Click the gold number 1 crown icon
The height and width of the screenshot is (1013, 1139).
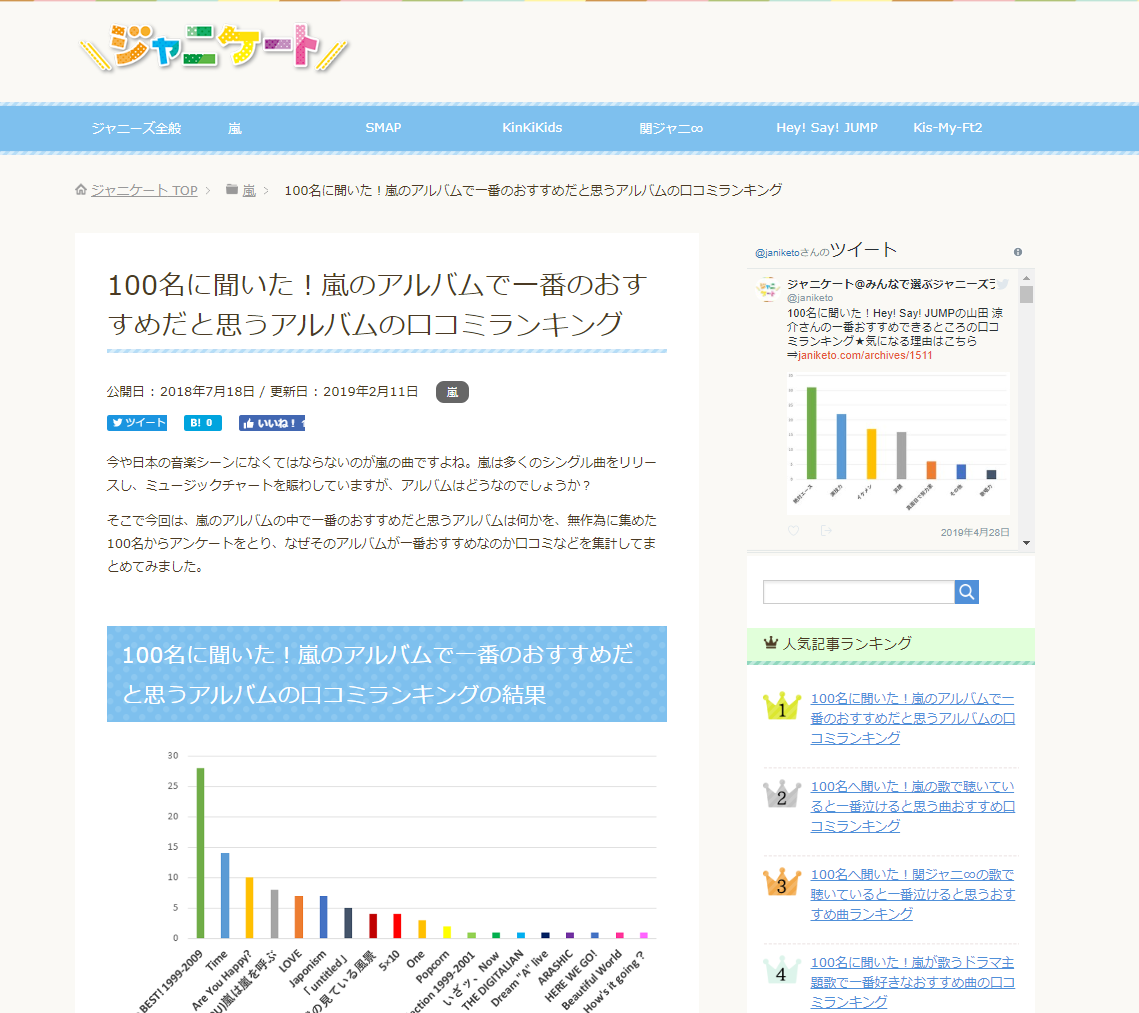pos(782,707)
